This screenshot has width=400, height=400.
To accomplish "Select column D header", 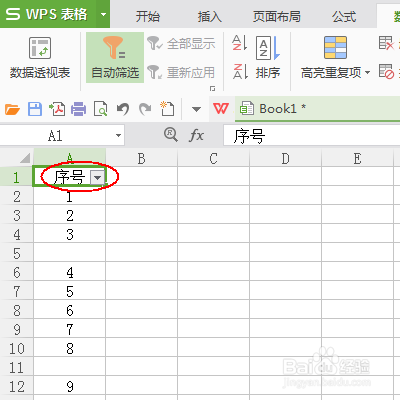I will (286, 157).
